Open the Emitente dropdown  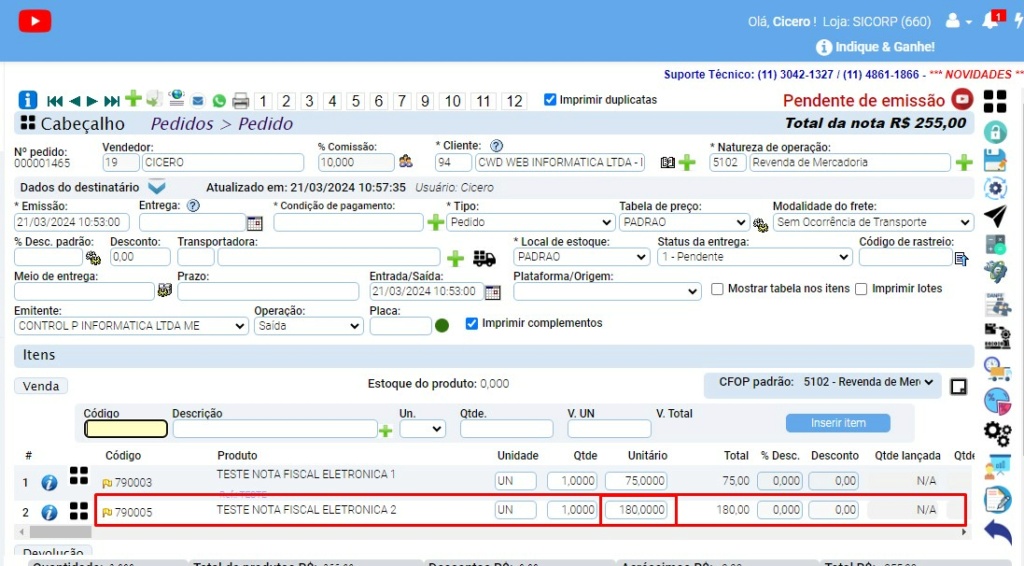pos(131,326)
